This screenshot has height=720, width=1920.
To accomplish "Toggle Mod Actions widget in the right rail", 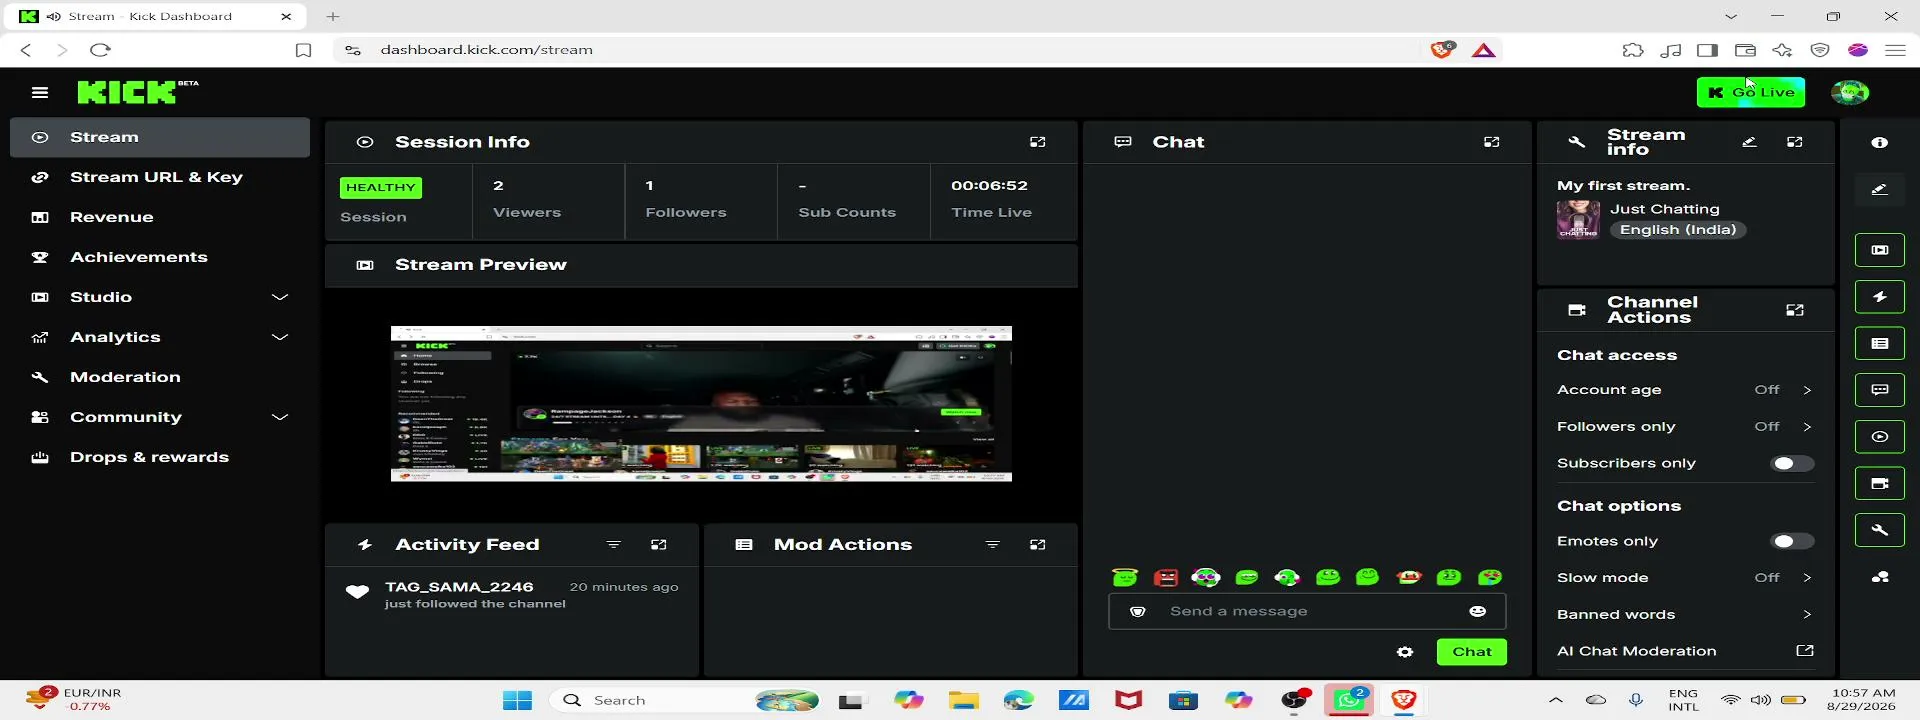I will 1880,343.
